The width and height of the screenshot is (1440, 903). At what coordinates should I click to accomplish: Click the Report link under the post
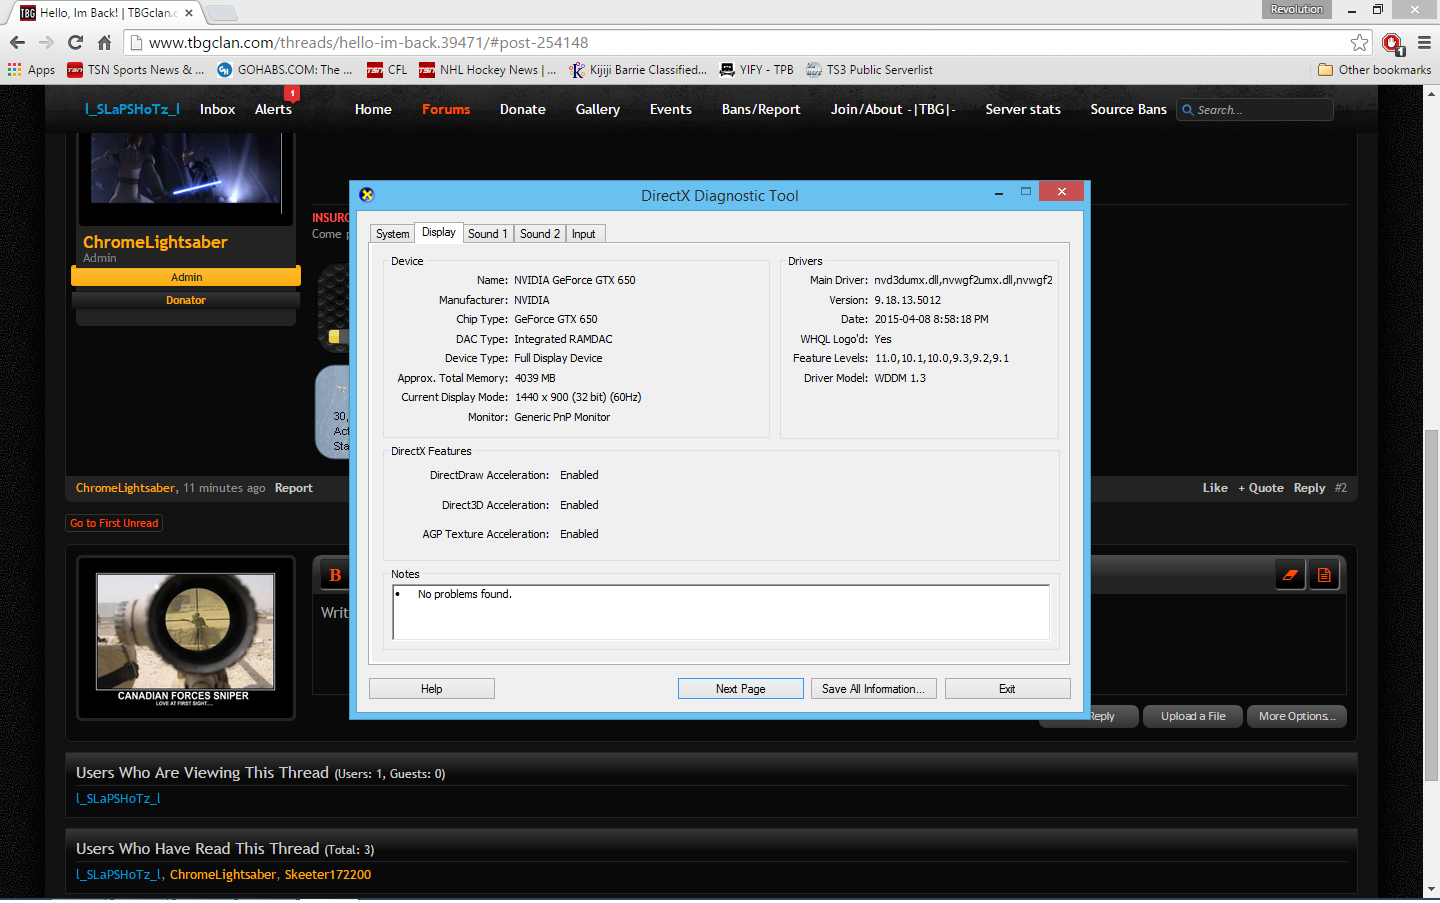click(294, 488)
